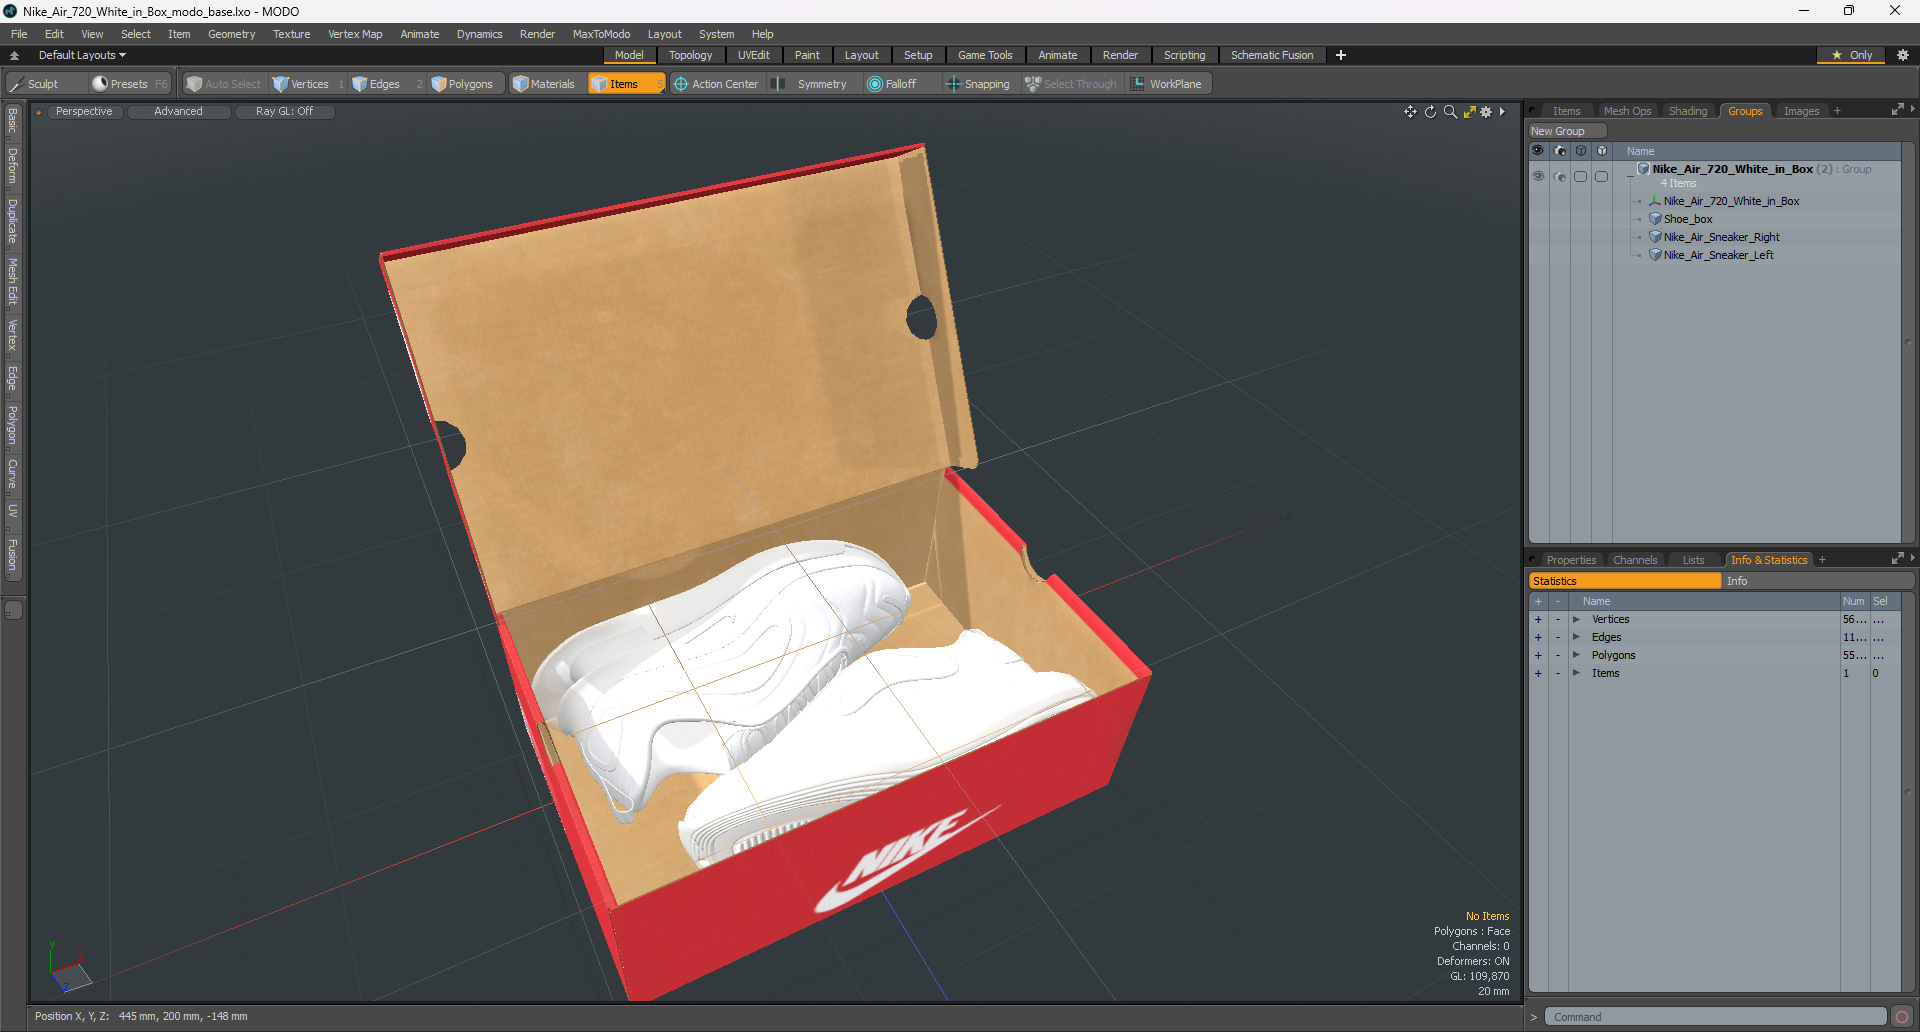Activate Items selection mode

625,84
